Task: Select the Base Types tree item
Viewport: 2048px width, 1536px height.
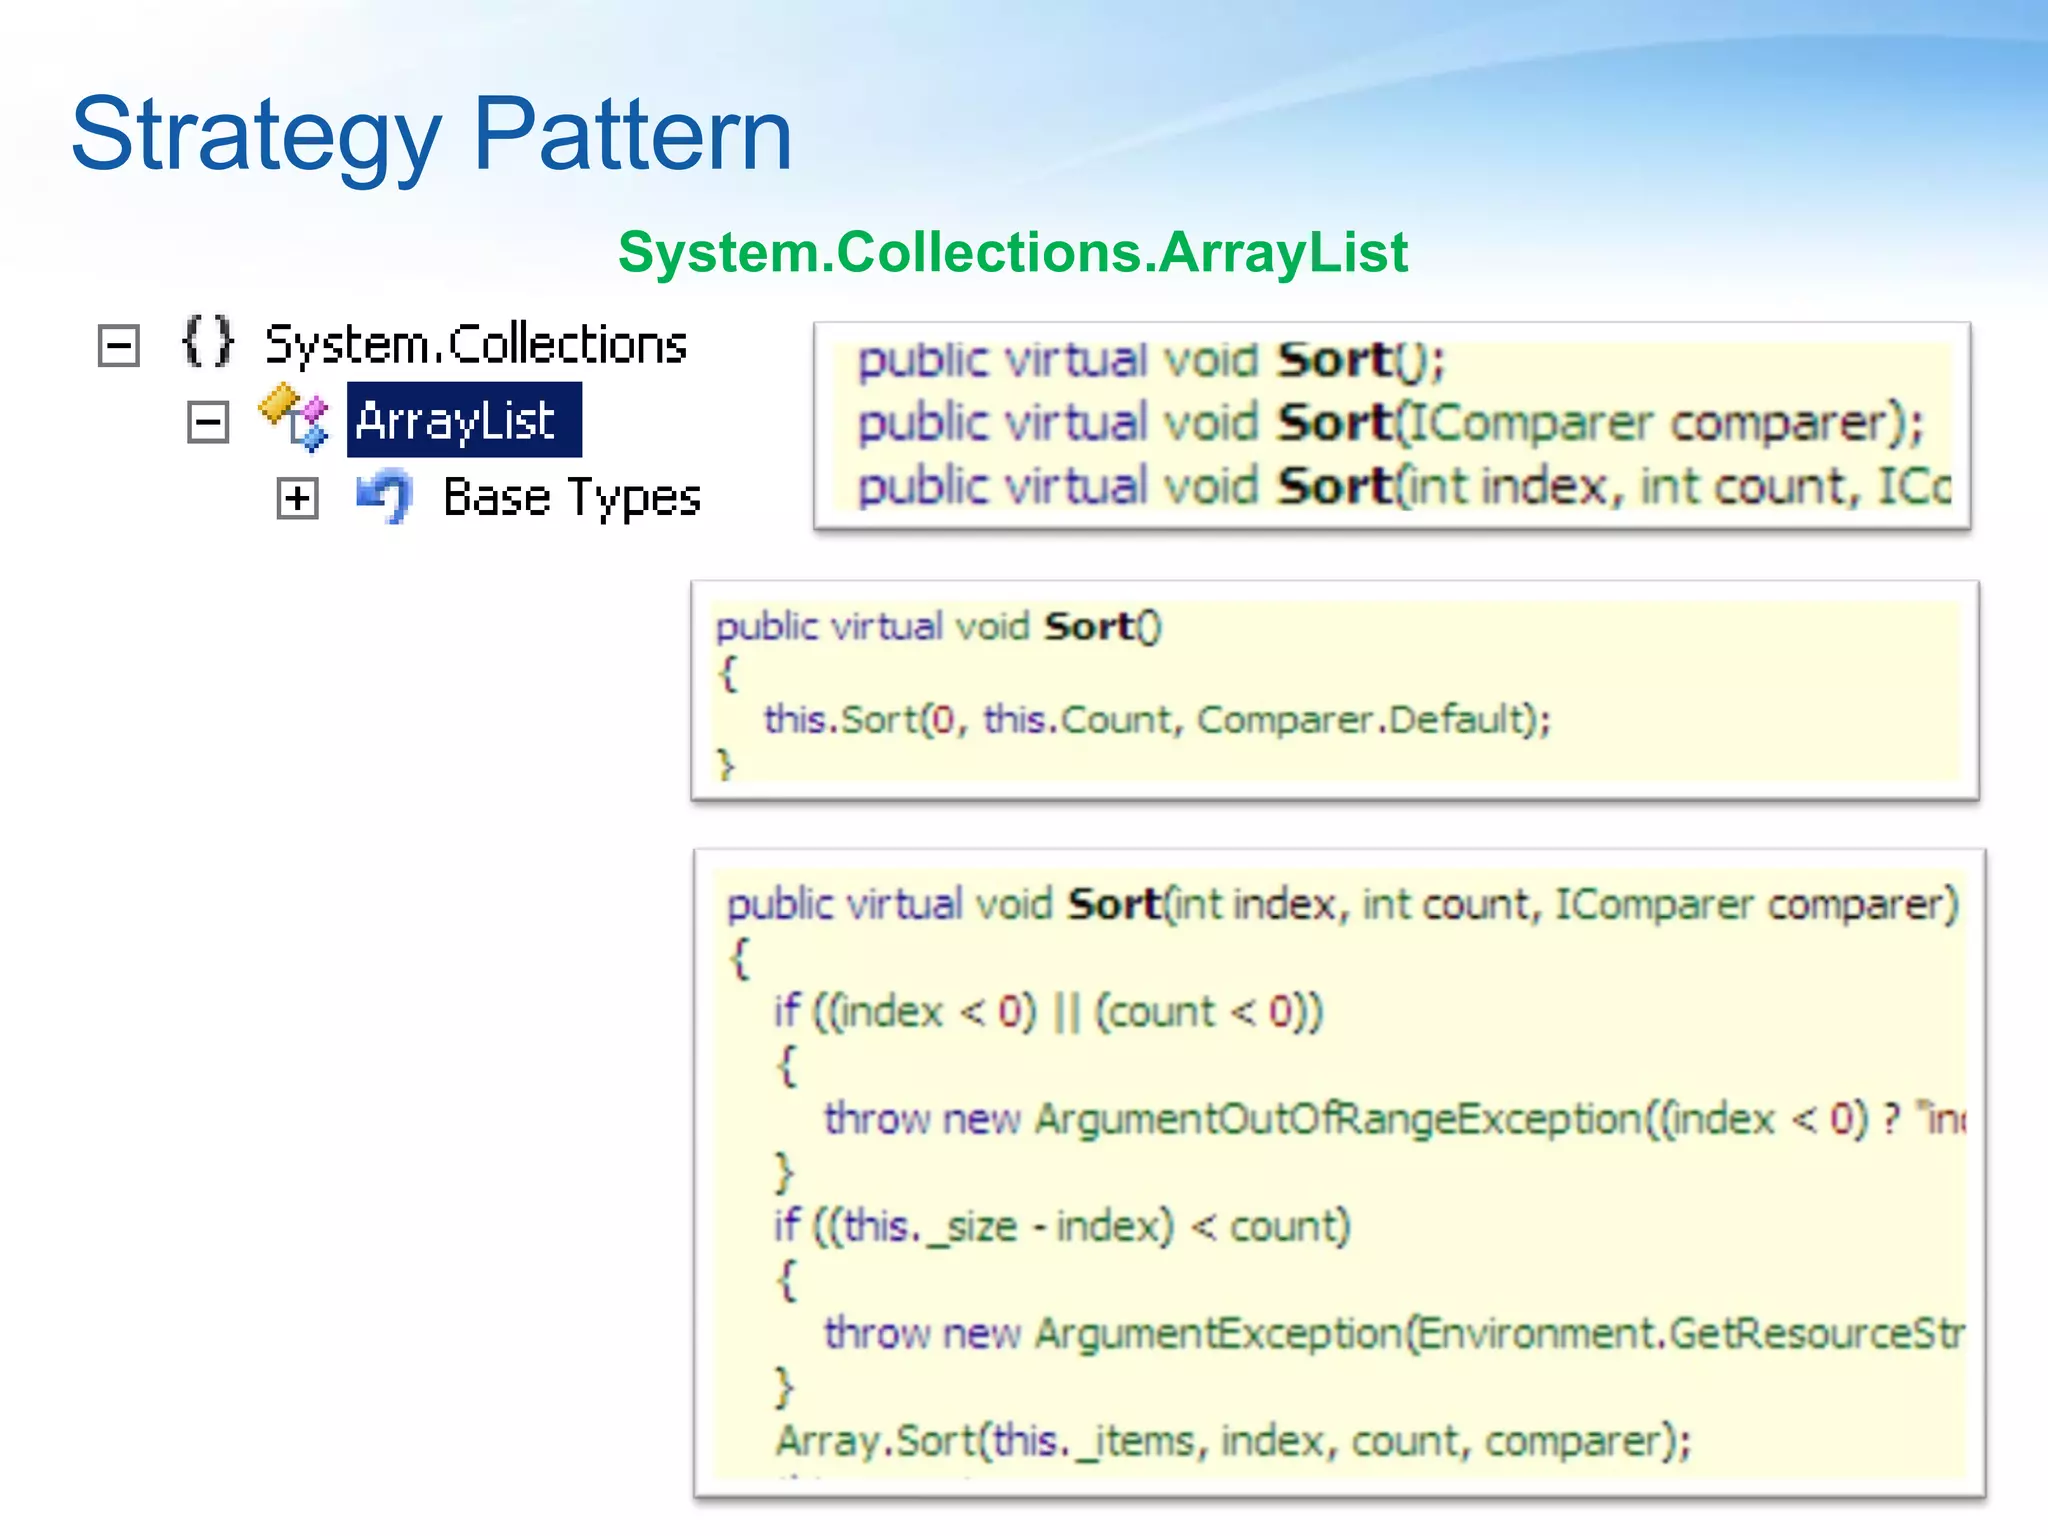Action: click(x=572, y=497)
